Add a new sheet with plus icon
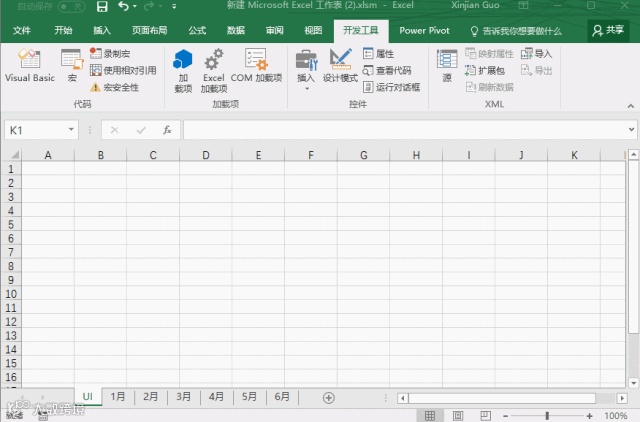Screen dimensions: 640x422 (x=329, y=398)
